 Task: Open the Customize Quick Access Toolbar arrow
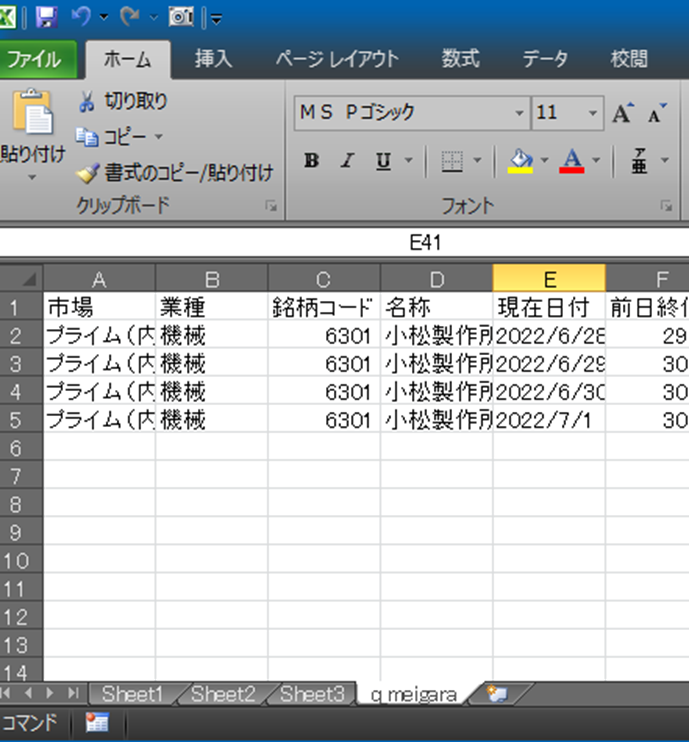216,19
